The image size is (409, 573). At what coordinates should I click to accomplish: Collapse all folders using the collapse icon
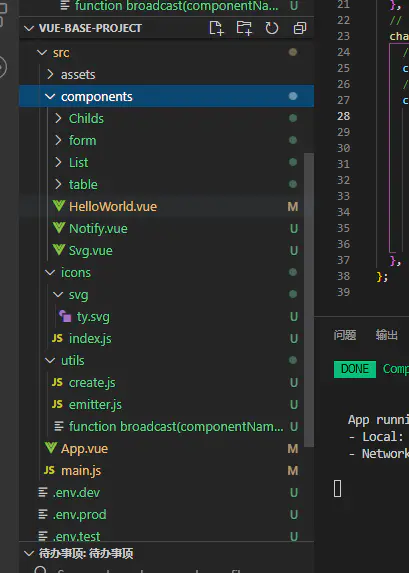point(300,28)
